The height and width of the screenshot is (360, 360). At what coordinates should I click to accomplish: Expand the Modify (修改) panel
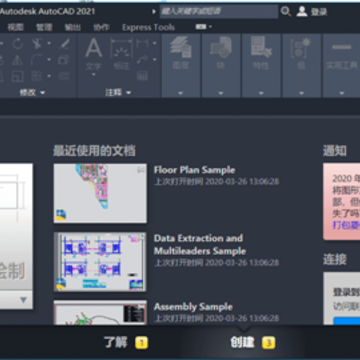[32, 92]
